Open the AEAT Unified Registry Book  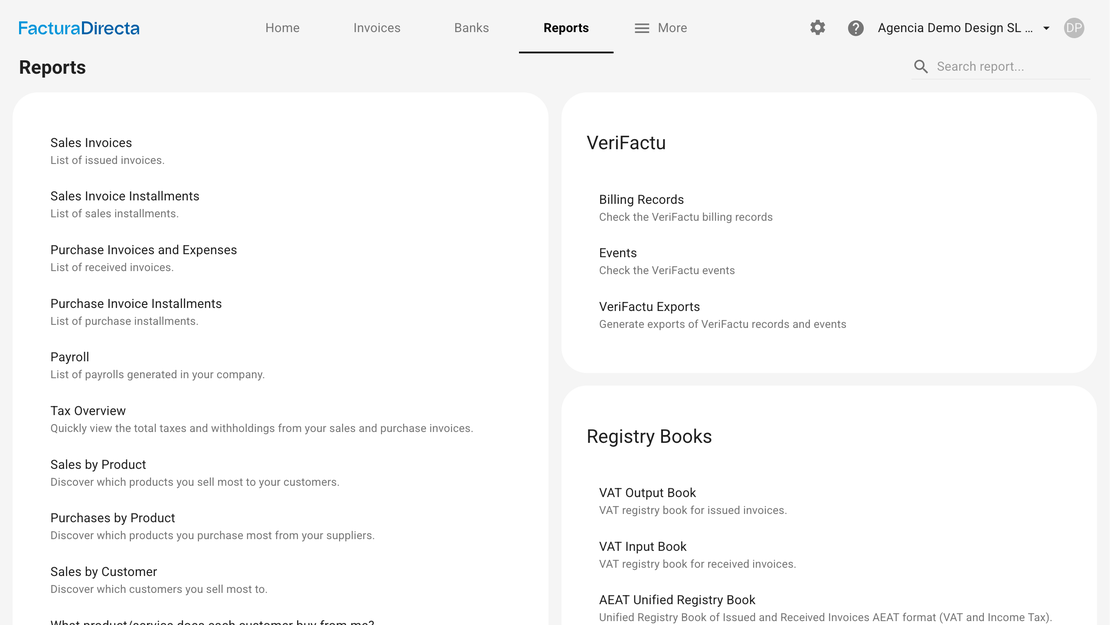677,600
